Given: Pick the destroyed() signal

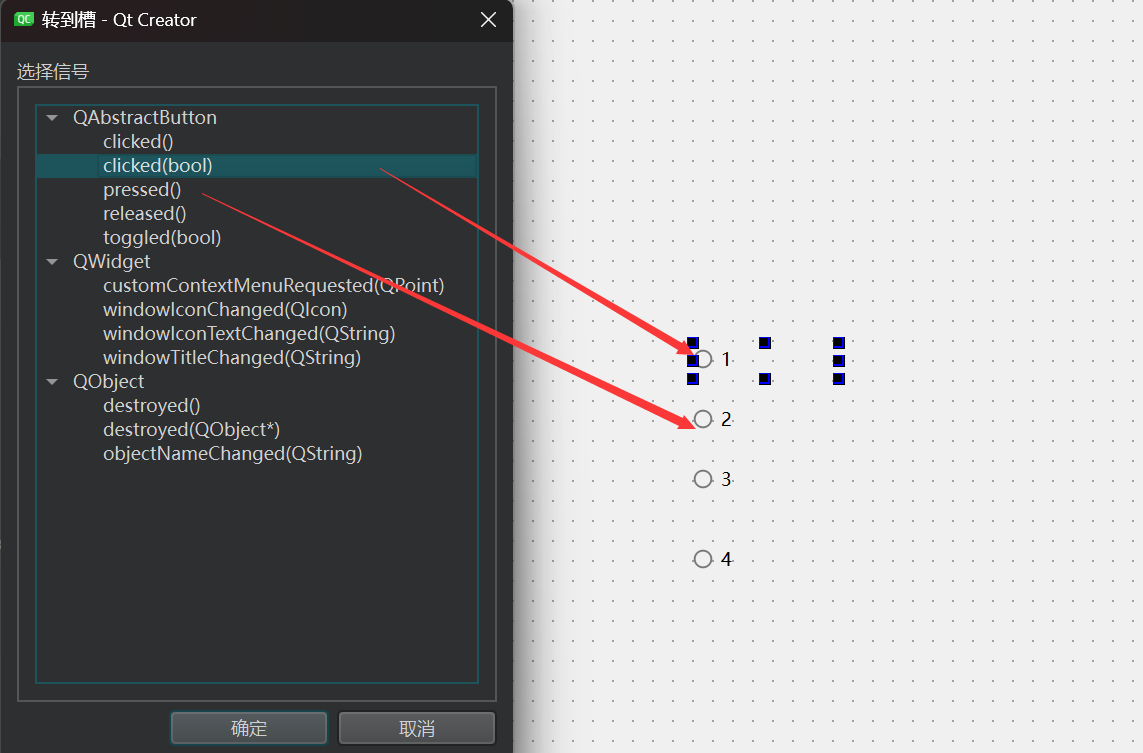Looking at the screenshot, I should (x=152, y=405).
